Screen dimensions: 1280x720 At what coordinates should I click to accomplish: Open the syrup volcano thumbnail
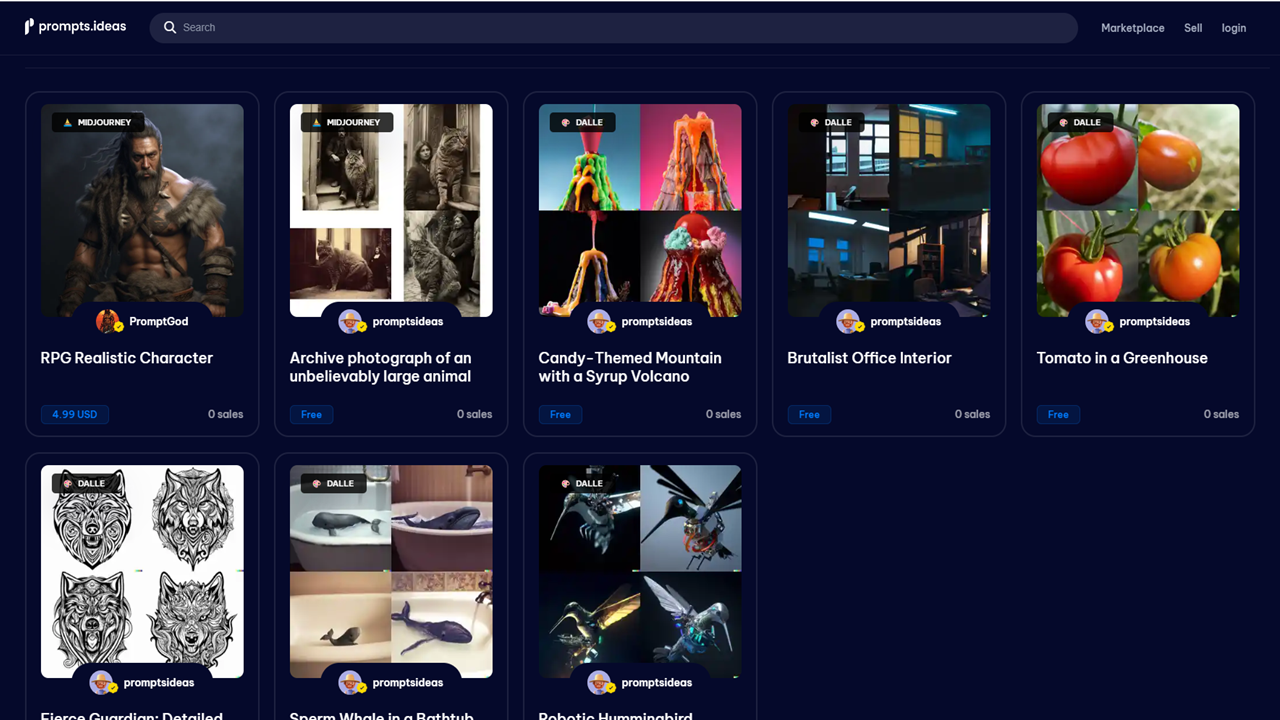(640, 210)
